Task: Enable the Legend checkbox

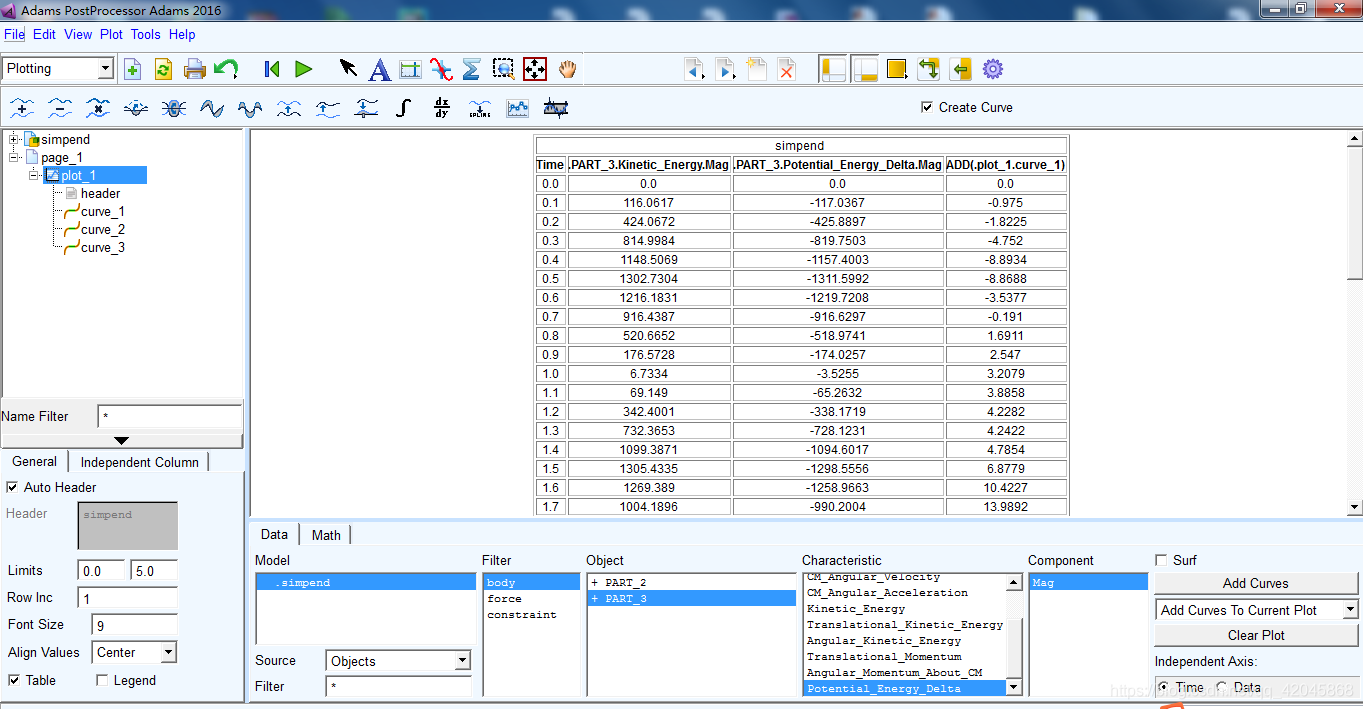Action: (x=102, y=680)
